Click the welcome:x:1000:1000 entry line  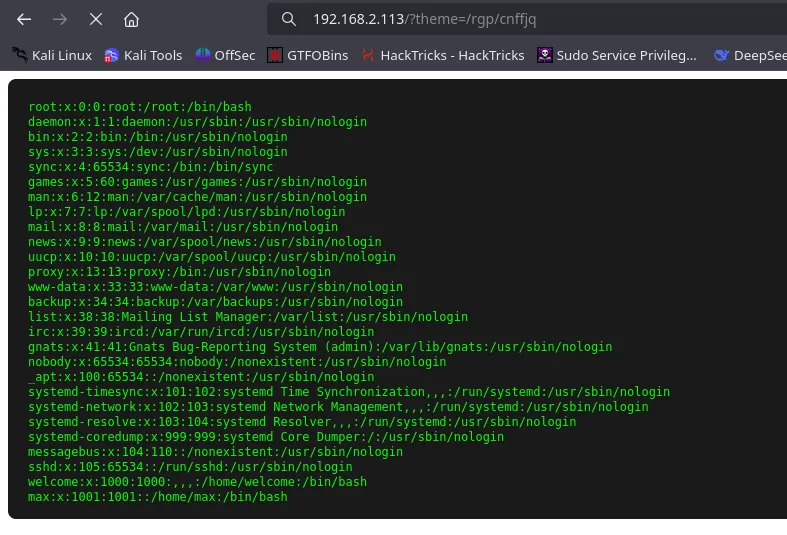197,482
